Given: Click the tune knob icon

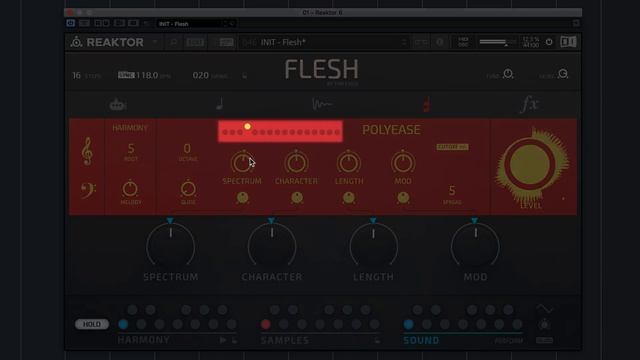Looking at the screenshot, I should point(508,74).
